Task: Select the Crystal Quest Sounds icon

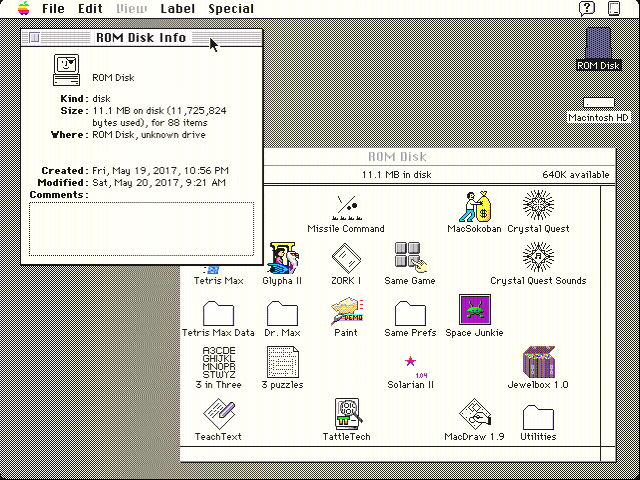Action: [538, 257]
